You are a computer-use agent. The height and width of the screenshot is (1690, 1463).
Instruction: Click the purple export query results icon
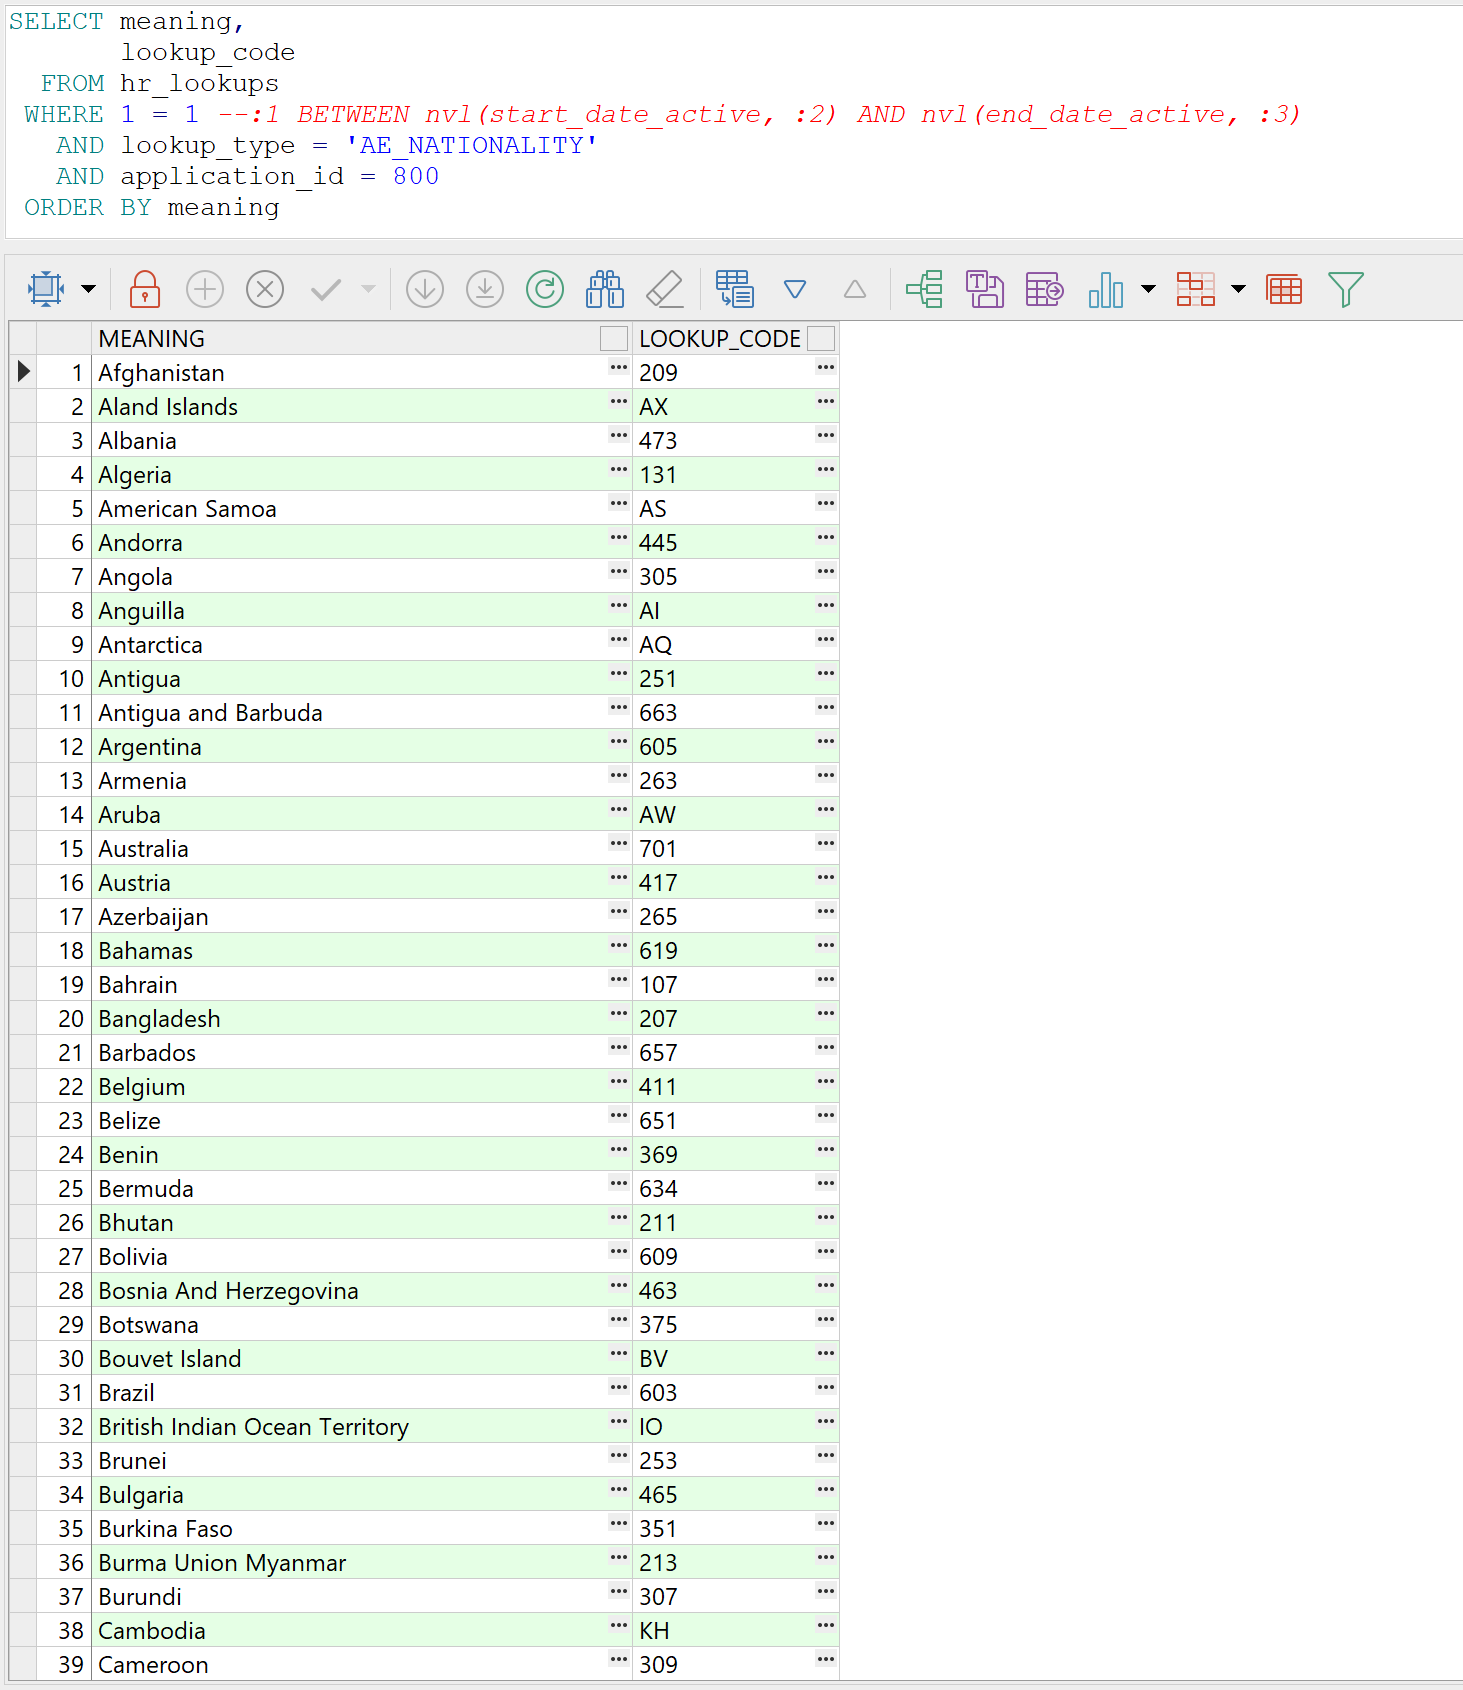click(1044, 290)
